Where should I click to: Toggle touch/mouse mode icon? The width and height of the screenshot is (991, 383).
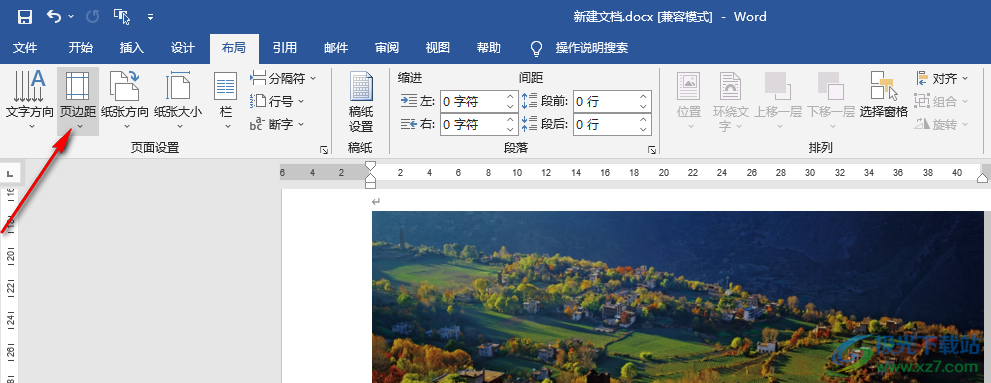[122, 17]
